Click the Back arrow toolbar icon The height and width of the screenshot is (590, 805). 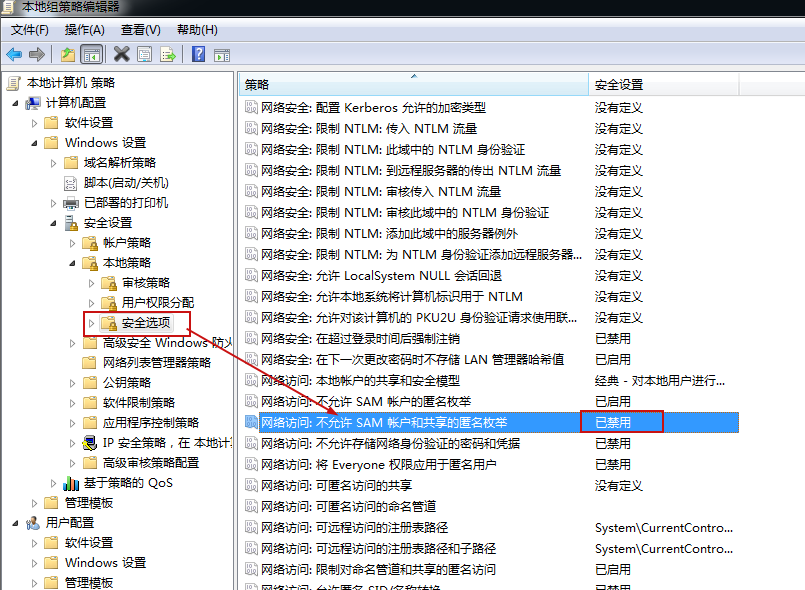coord(14,54)
